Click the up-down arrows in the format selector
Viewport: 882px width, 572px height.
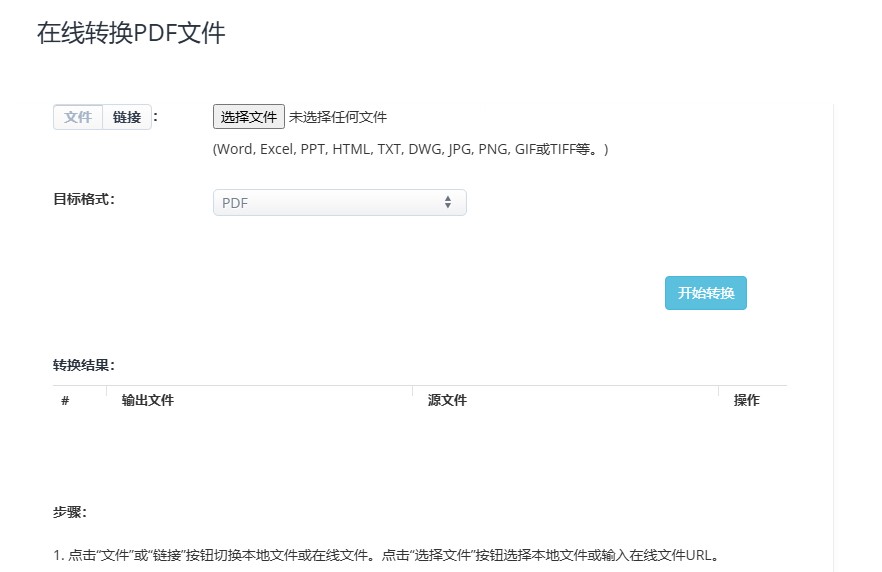pos(448,203)
